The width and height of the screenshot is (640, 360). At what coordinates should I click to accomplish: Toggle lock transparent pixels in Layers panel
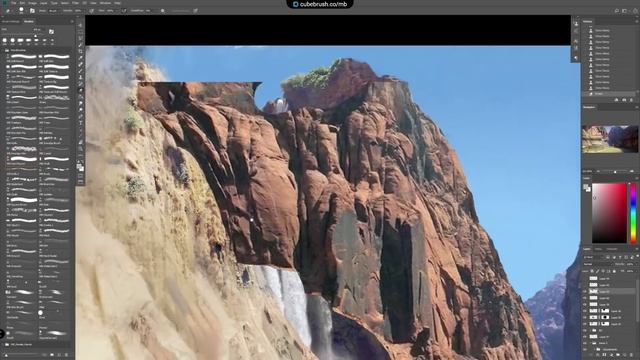point(592,271)
